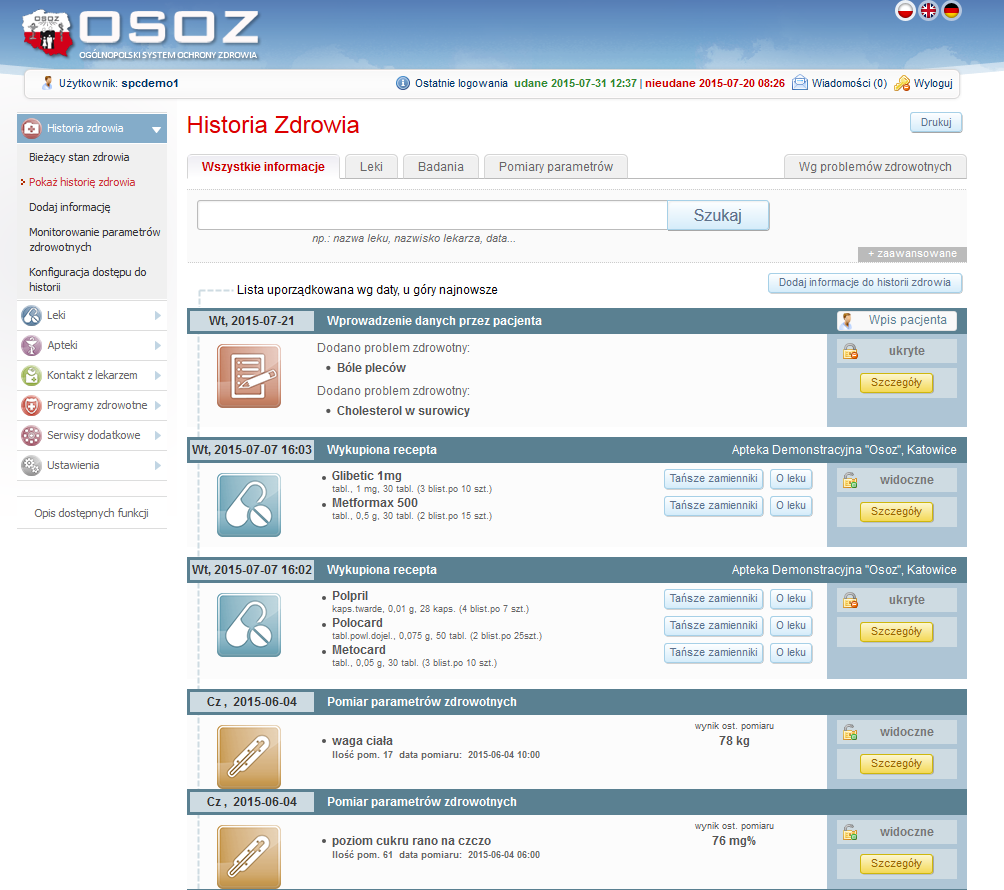Switch language with the German flag icon
This screenshot has width=1004, height=890.
951,11
